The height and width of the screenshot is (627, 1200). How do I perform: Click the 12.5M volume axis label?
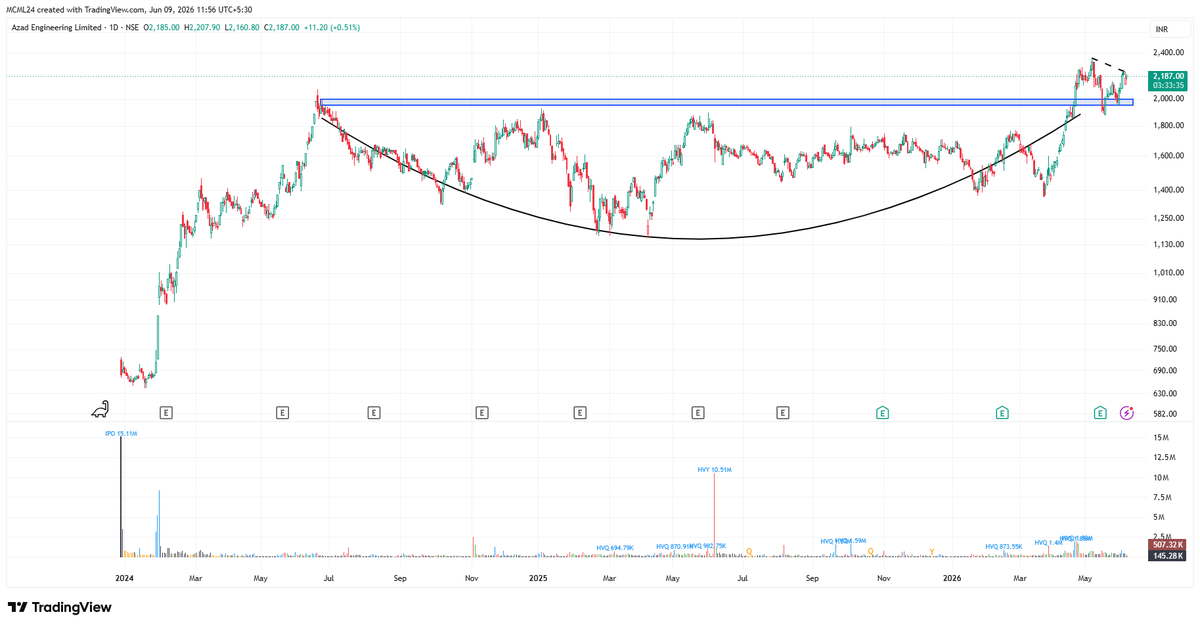point(1163,457)
